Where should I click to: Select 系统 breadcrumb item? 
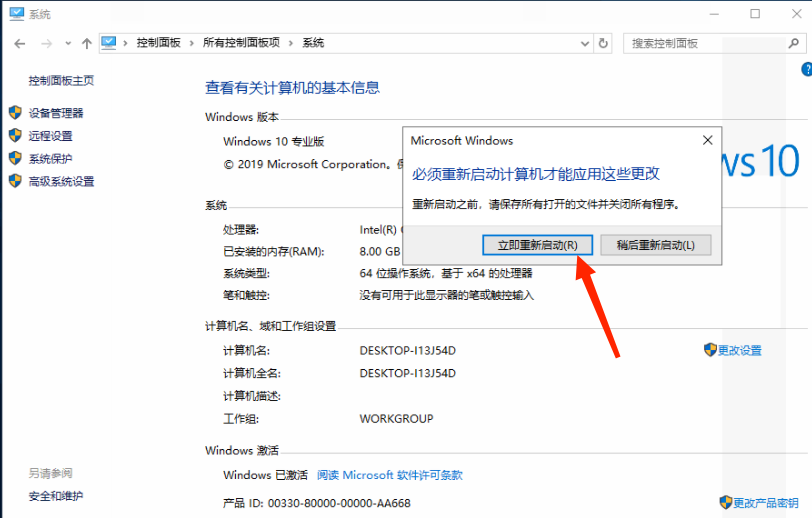click(313, 42)
